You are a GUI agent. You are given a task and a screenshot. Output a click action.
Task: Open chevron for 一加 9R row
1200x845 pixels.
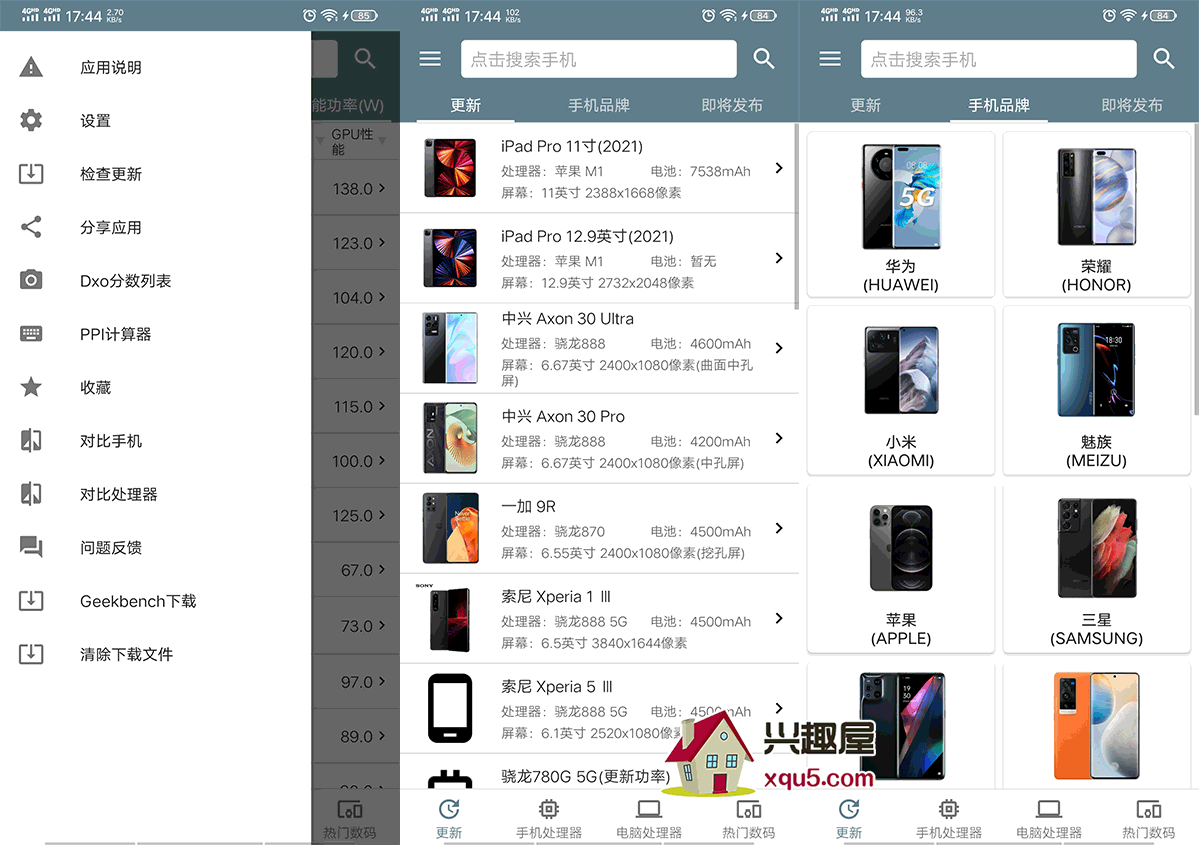click(779, 528)
